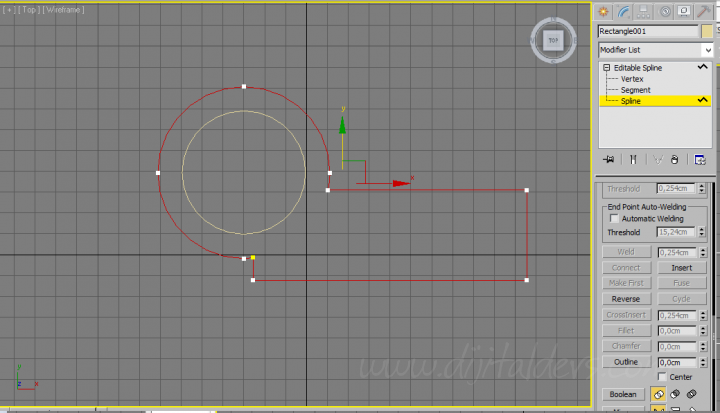Click the CrossInsert button
Image resolution: width=720 pixels, height=413 pixels.
click(x=626, y=315)
